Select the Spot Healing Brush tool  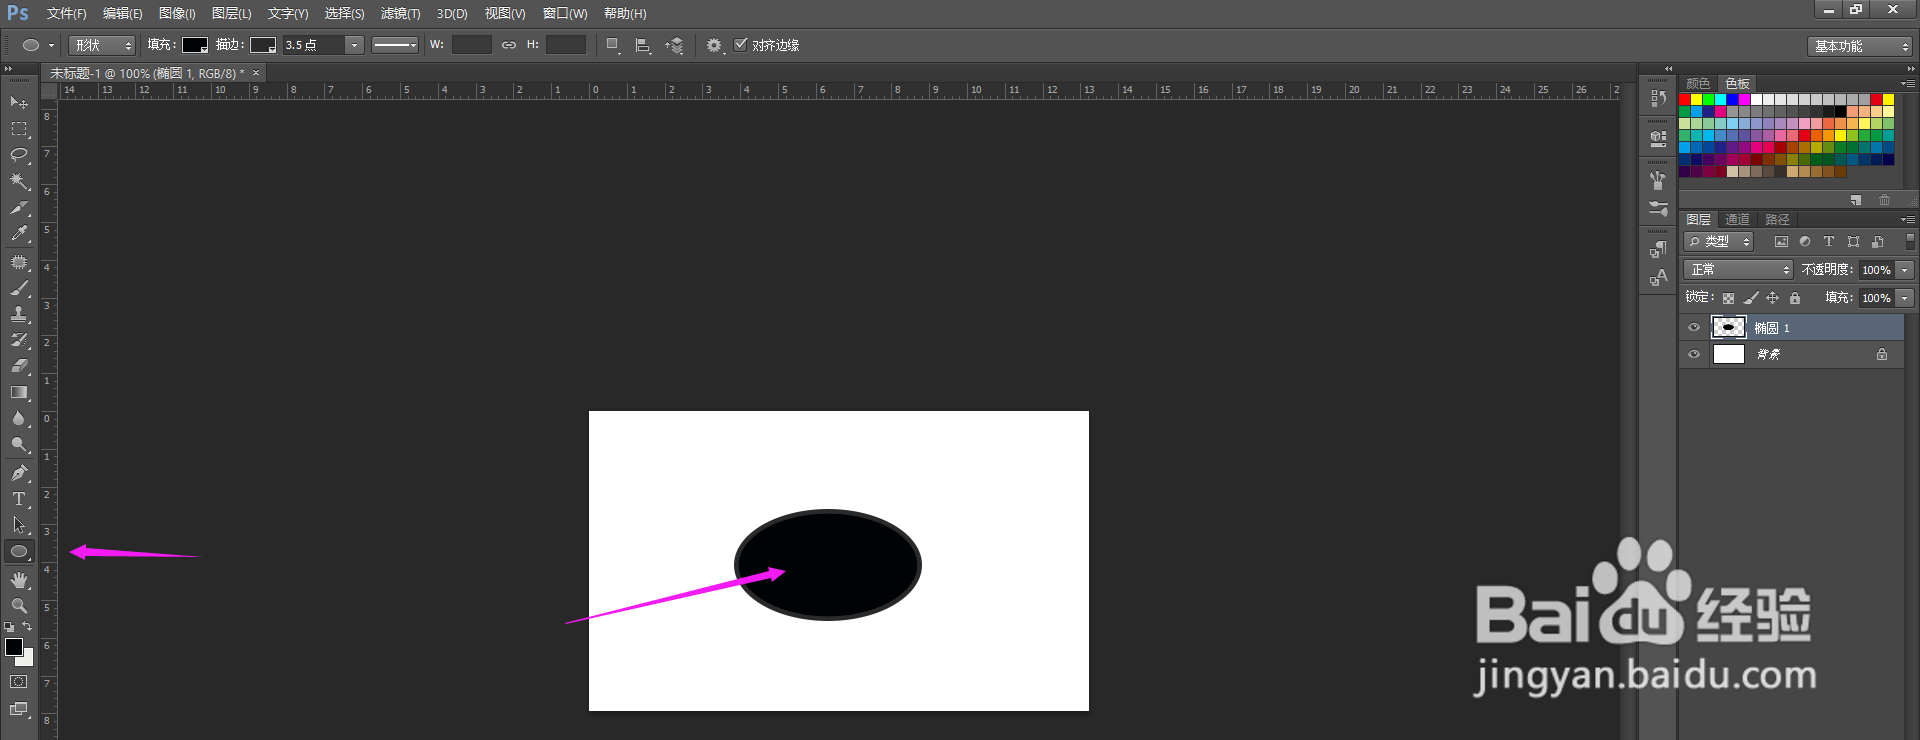[x=19, y=262]
